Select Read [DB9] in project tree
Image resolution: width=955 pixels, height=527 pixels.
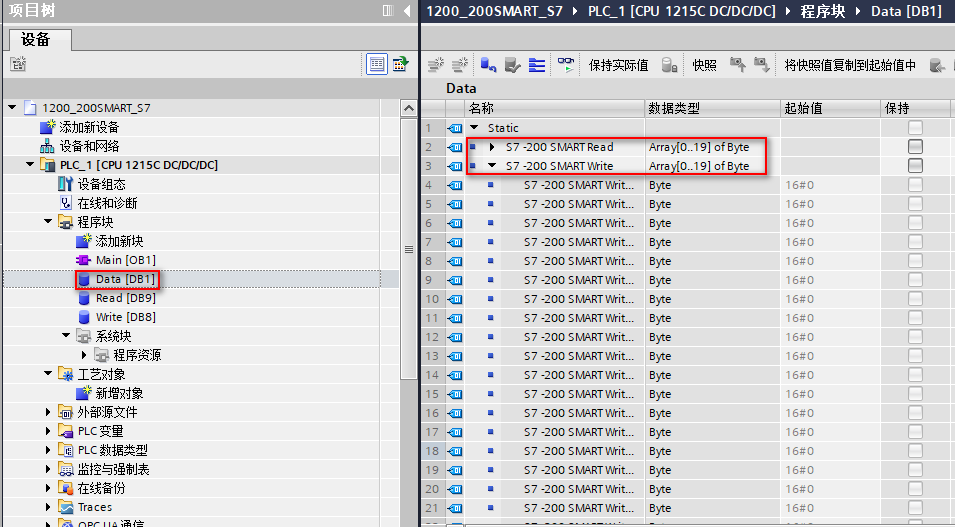(x=124, y=298)
